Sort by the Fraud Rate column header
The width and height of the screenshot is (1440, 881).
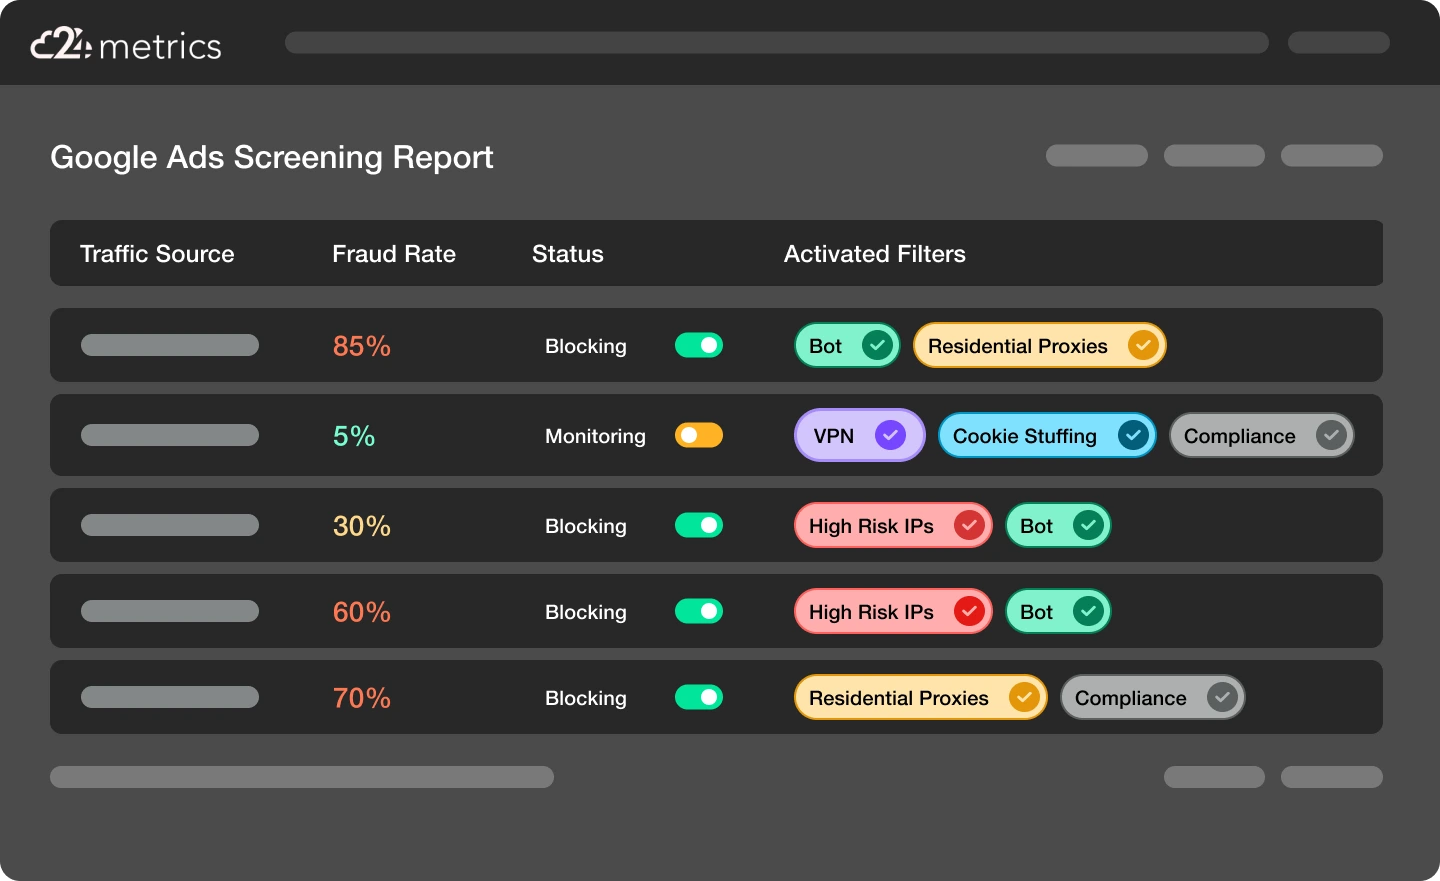click(393, 254)
